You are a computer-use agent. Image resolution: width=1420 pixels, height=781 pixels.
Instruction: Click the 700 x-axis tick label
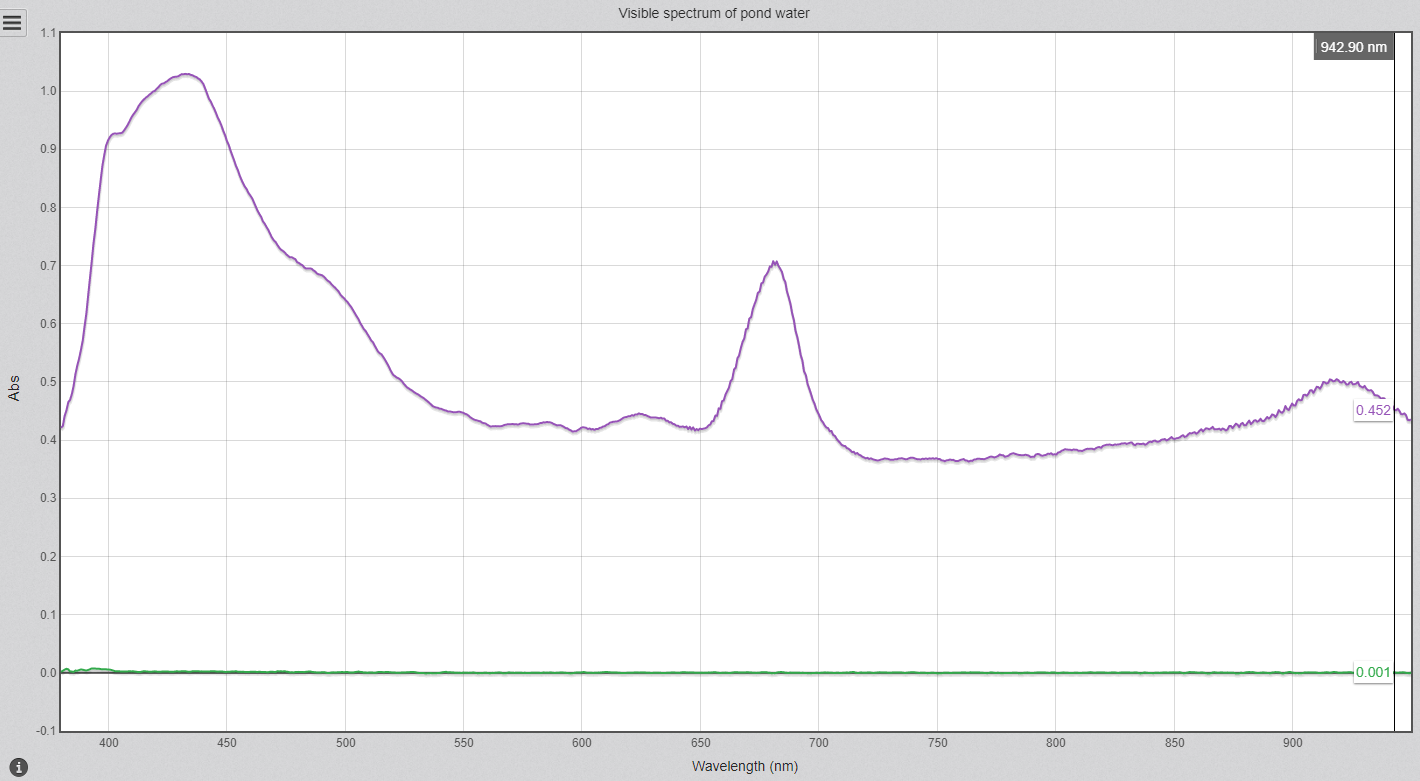click(x=819, y=743)
